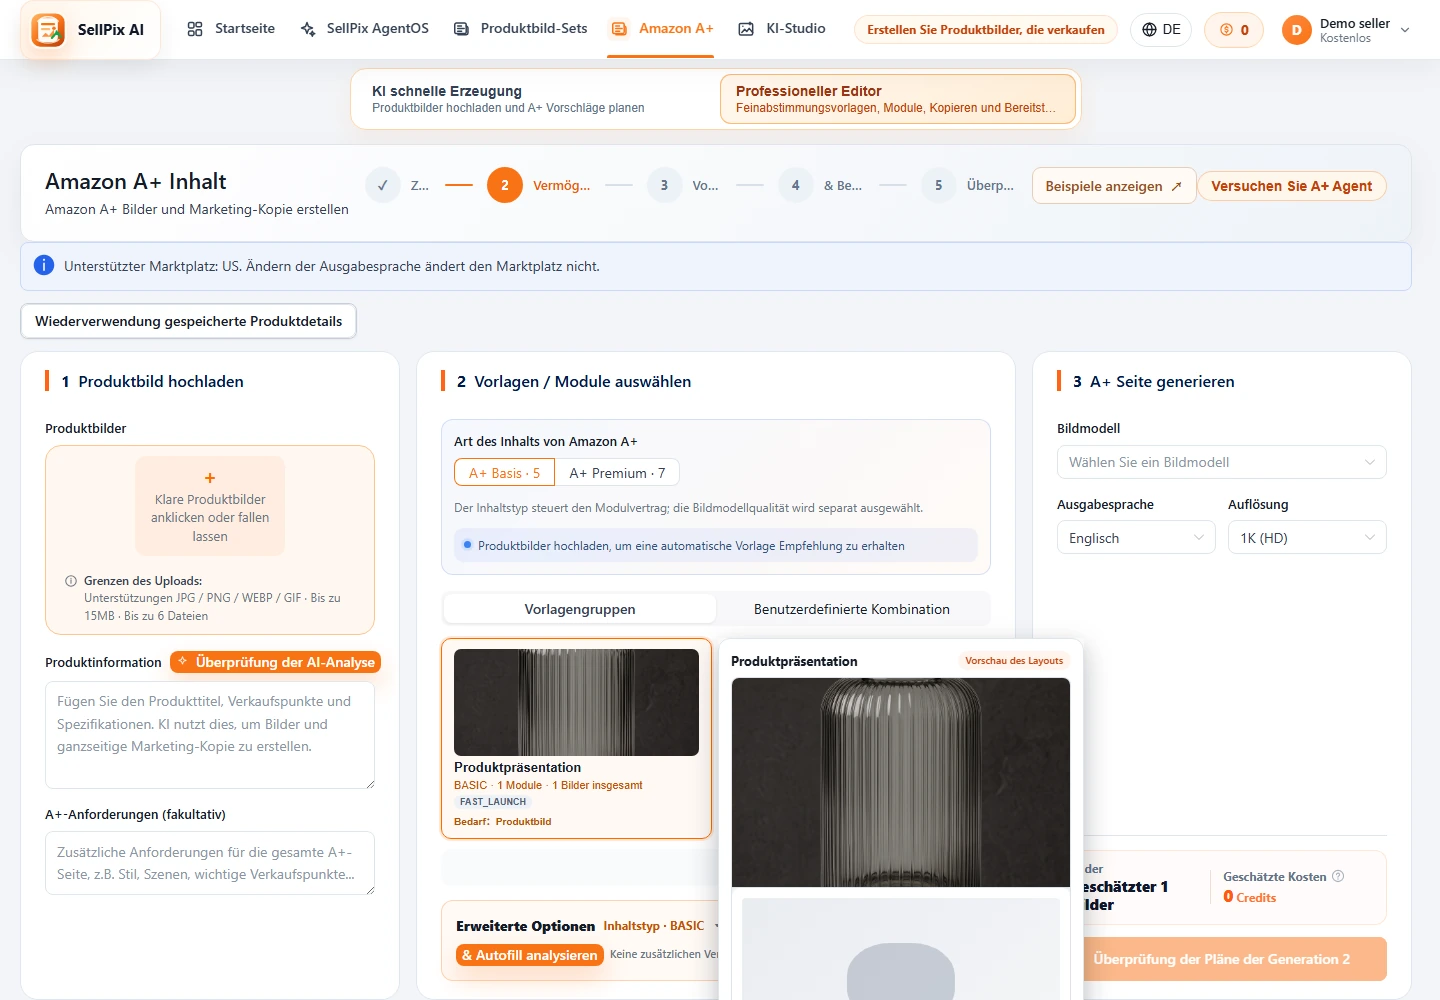Screen dimensions: 1440x1000
Task: Switch to the Vorlagengruppen tab
Action: [x=580, y=609]
